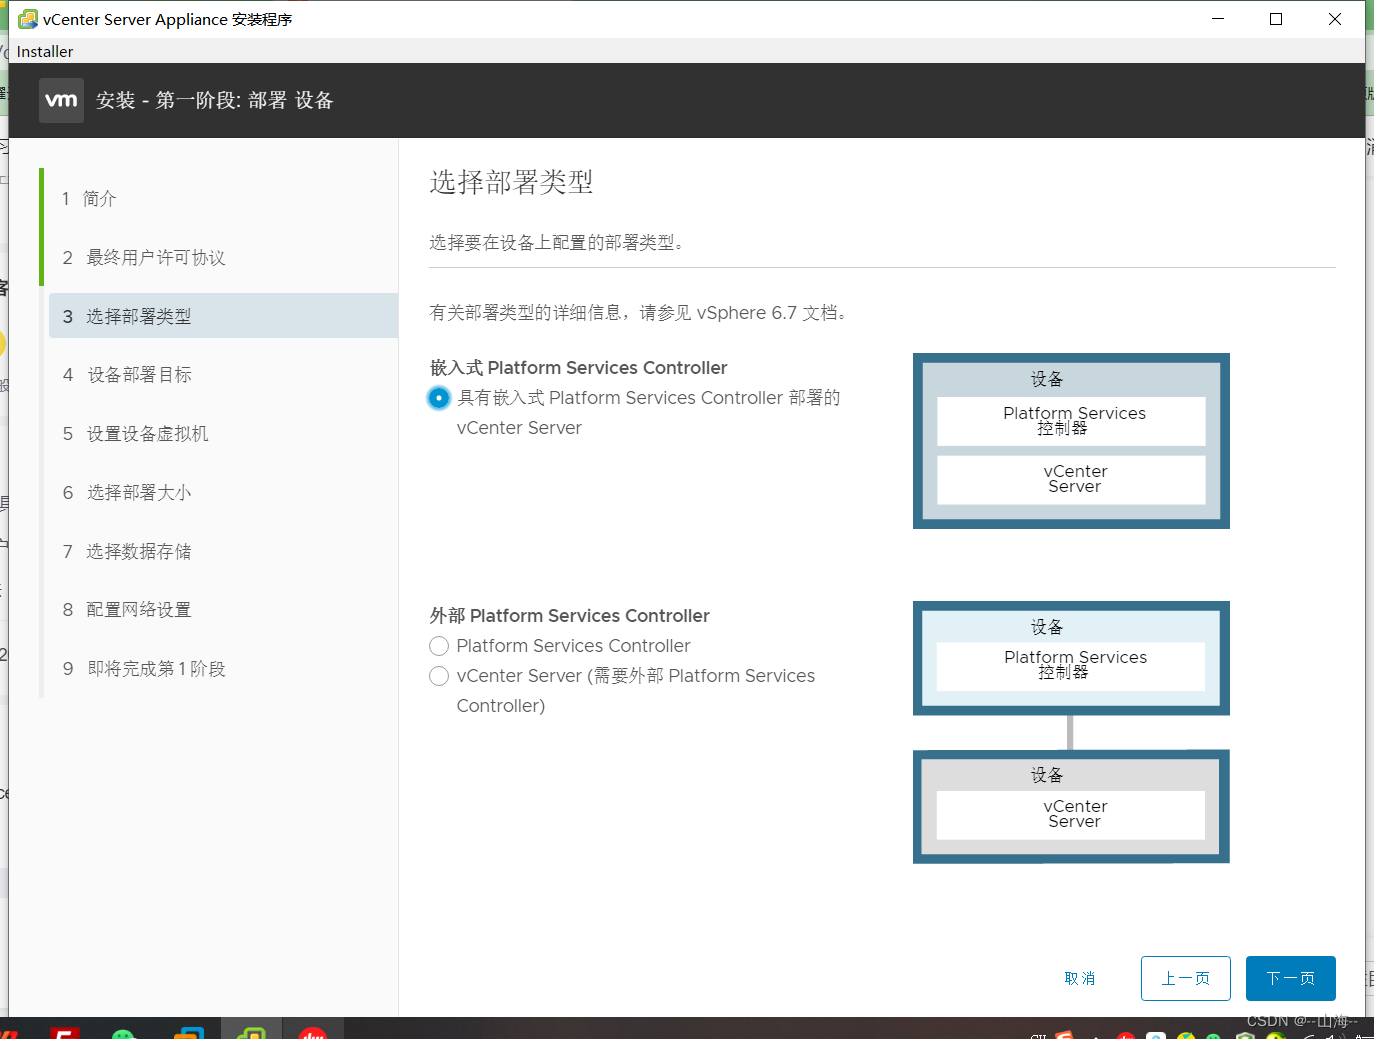
Task: Select external Platform Services Controller radio button
Action: (439, 646)
